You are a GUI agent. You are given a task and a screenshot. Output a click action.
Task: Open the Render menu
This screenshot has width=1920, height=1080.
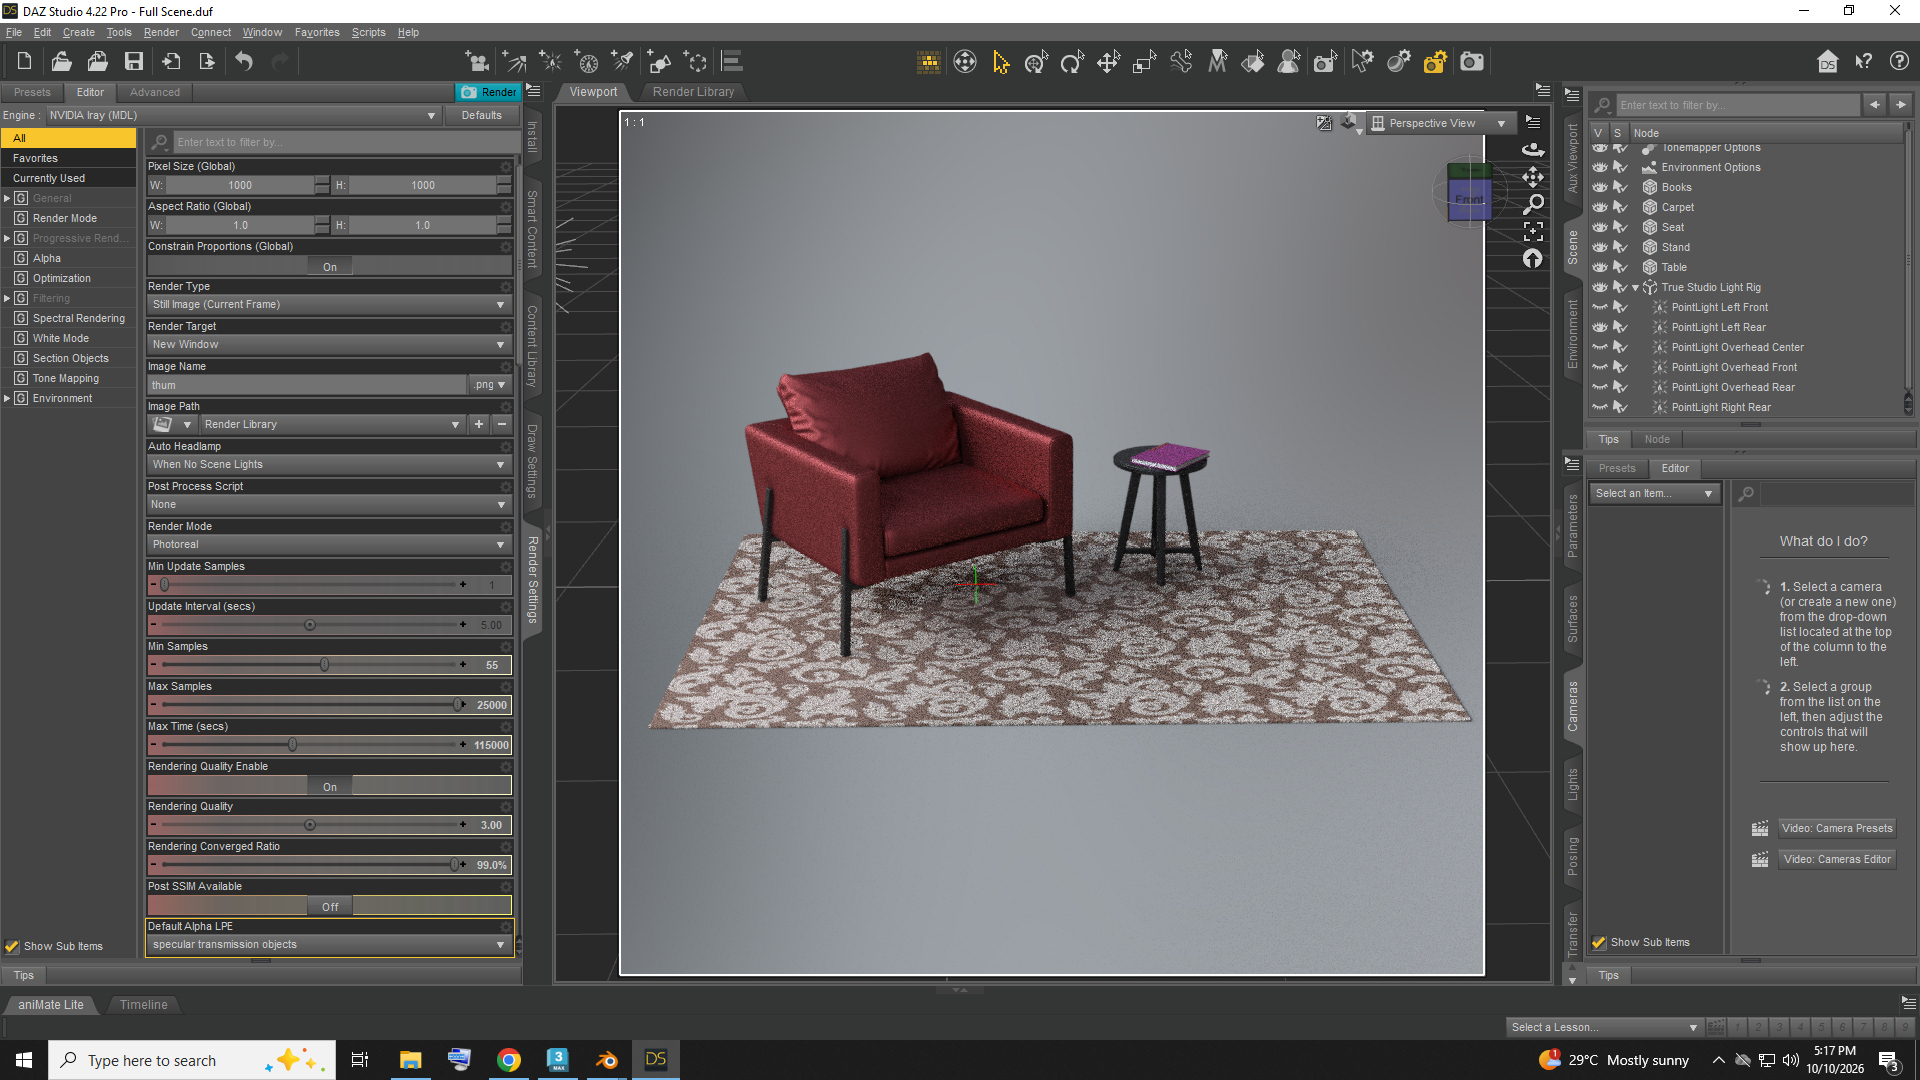click(161, 32)
